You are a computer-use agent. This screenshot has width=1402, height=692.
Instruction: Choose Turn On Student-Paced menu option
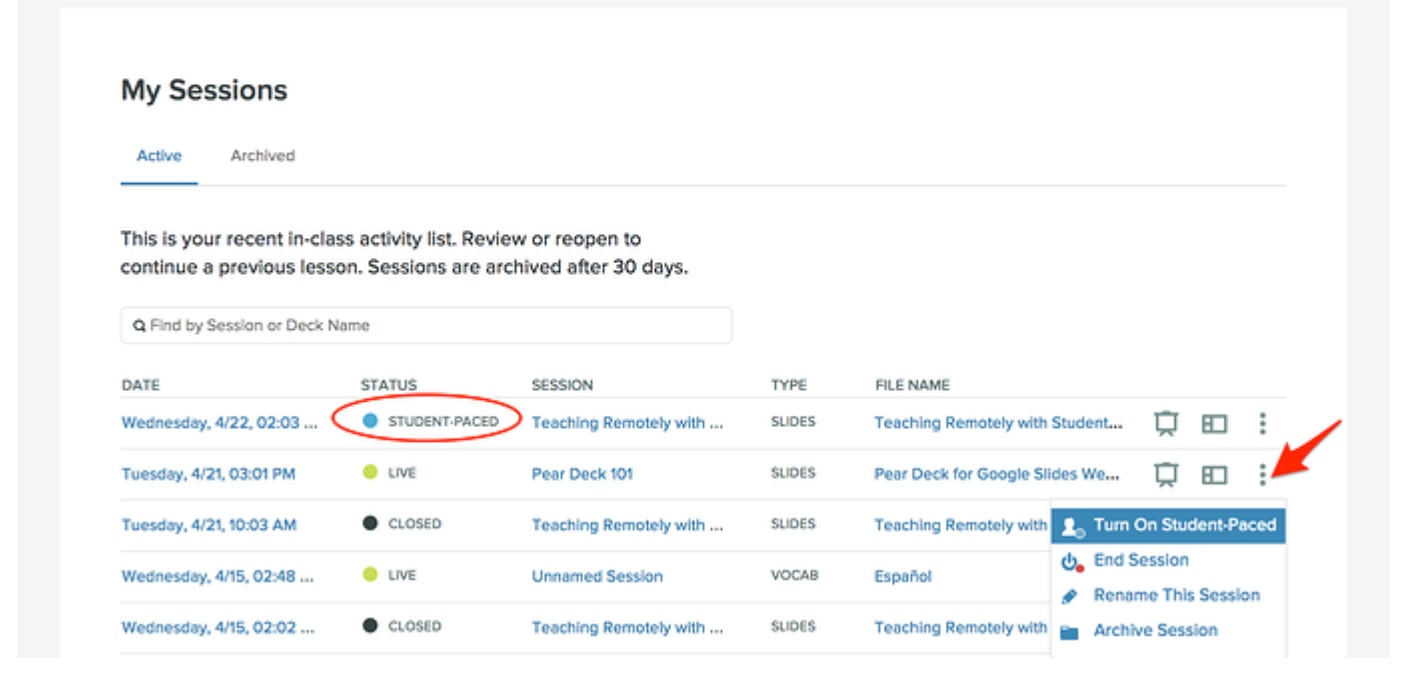click(x=1168, y=525)
